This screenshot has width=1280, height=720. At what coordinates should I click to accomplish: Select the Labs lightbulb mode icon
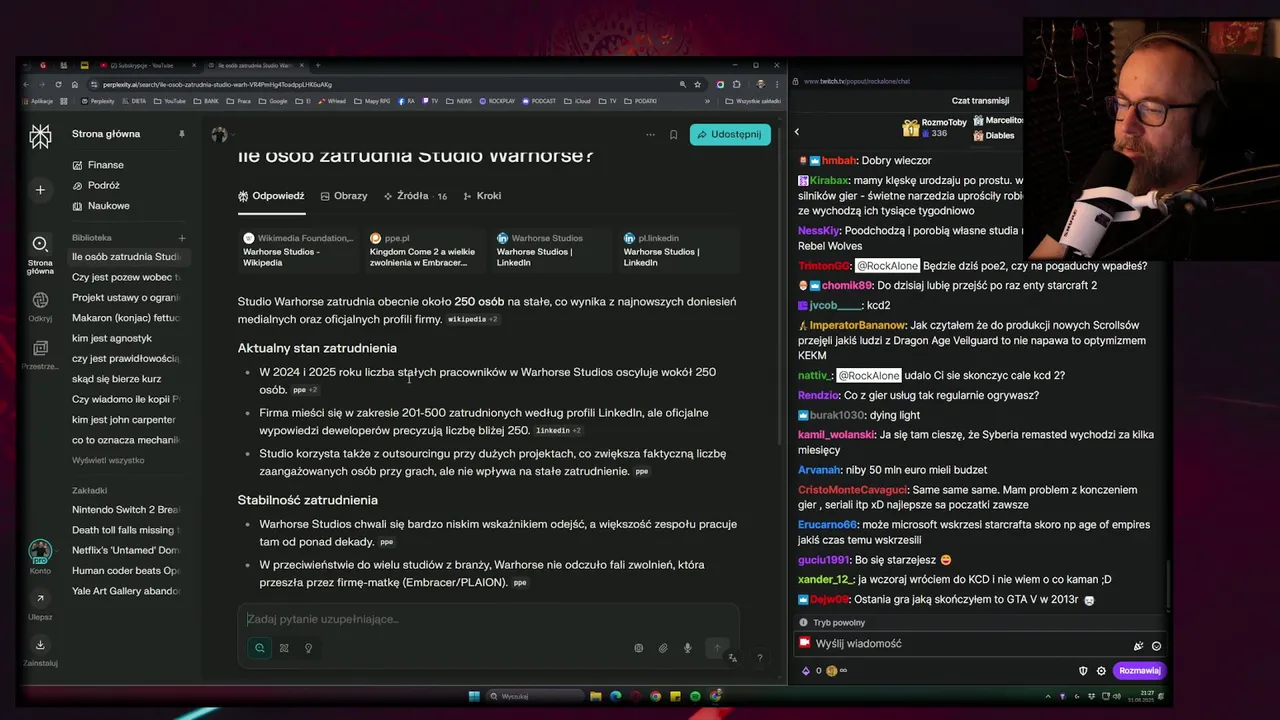click(x=308, y=648)
